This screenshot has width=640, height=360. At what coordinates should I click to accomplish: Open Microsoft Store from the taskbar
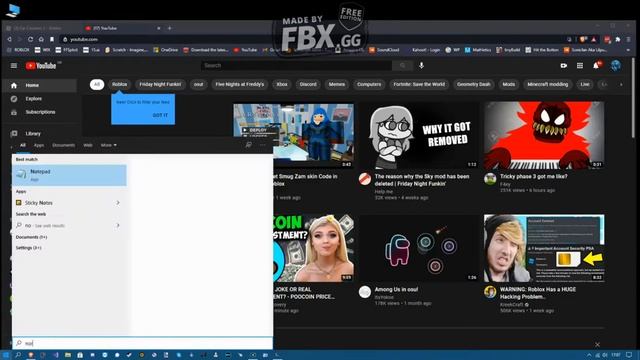[80, 355]
